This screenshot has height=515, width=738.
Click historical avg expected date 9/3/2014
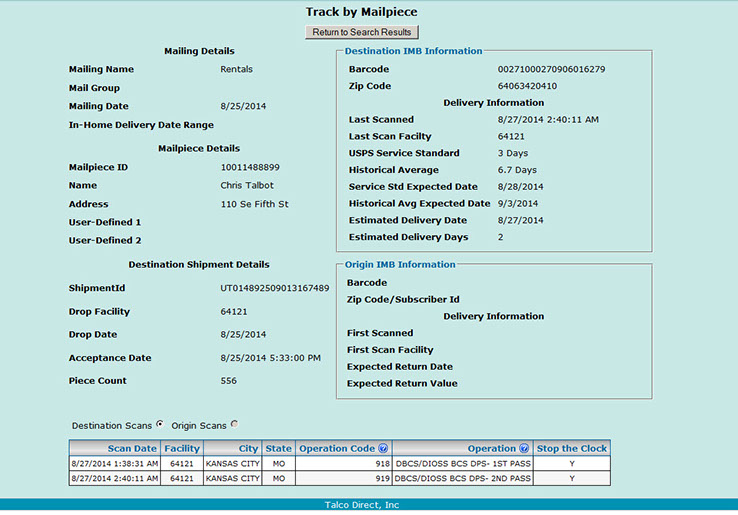[x=518, y=203]
